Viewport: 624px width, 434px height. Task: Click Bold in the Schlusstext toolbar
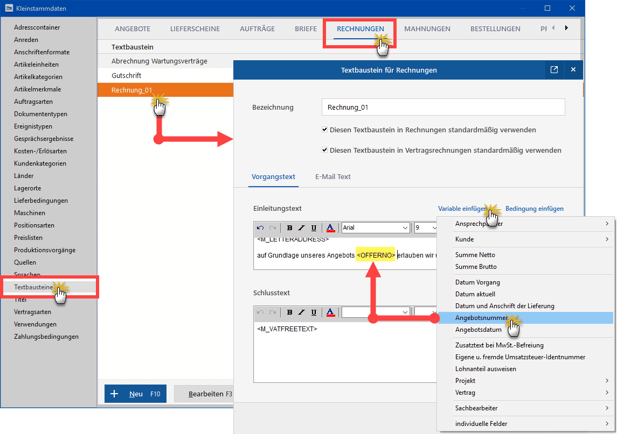[x=290, y=313]
